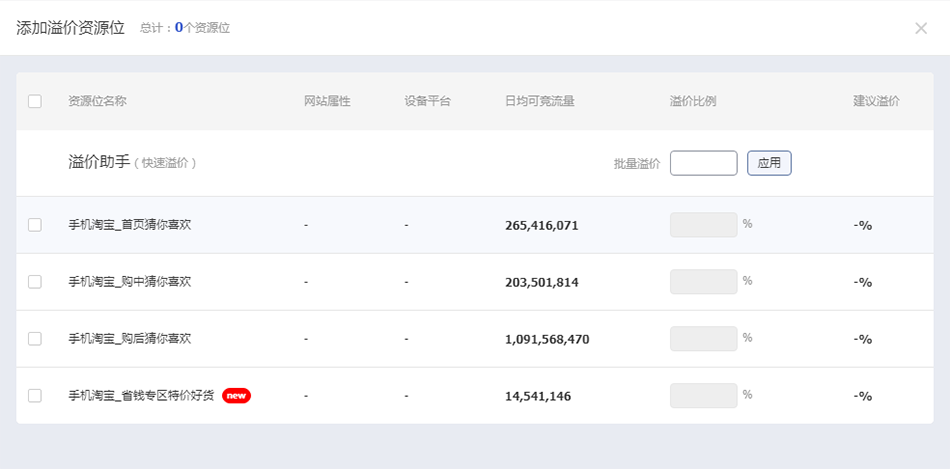Click the red new badge icon
This screenshot has height=469, width=950.
[x=236, y=396]
